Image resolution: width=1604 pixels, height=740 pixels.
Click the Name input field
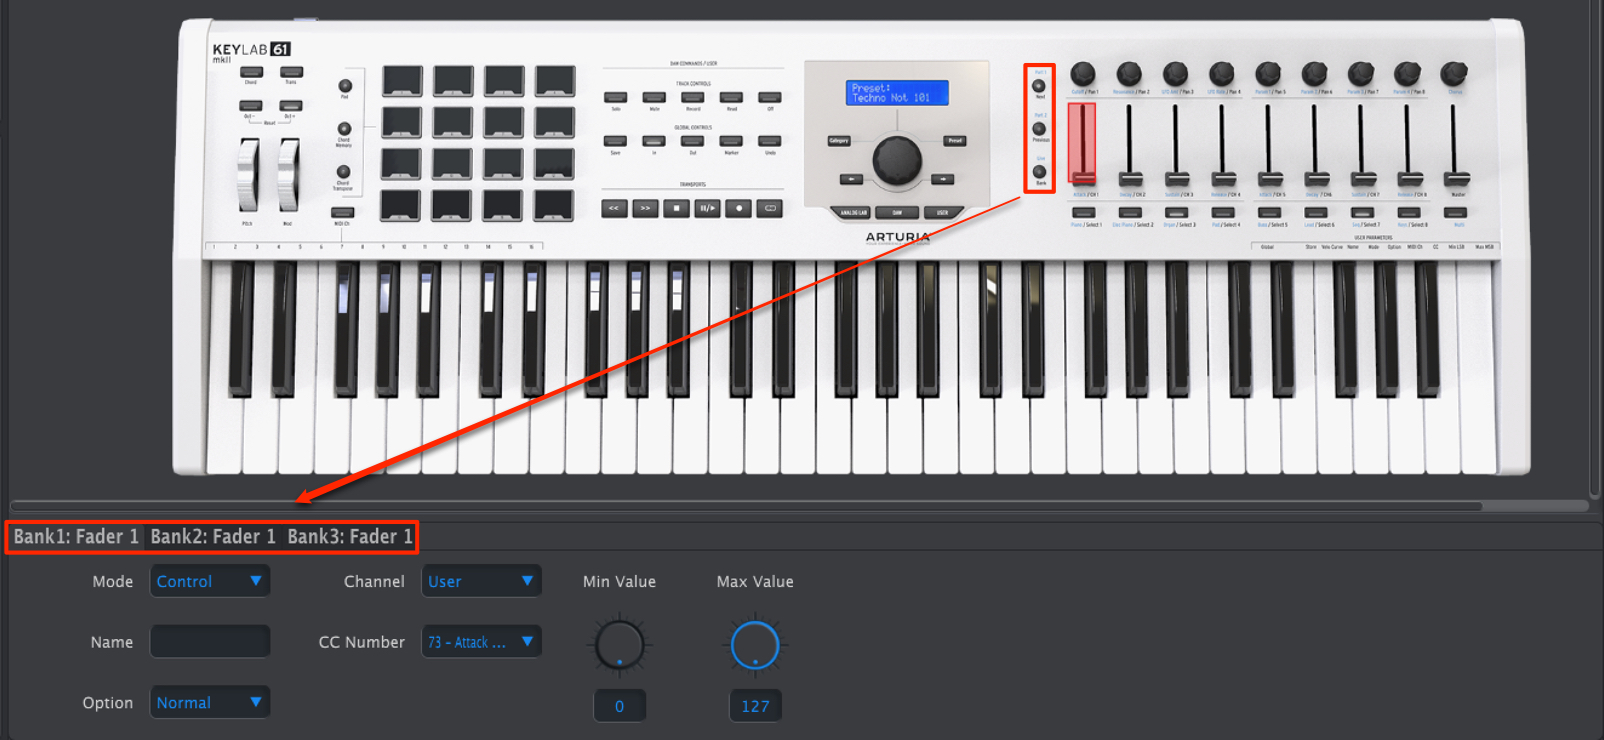(x=210, y=642)
